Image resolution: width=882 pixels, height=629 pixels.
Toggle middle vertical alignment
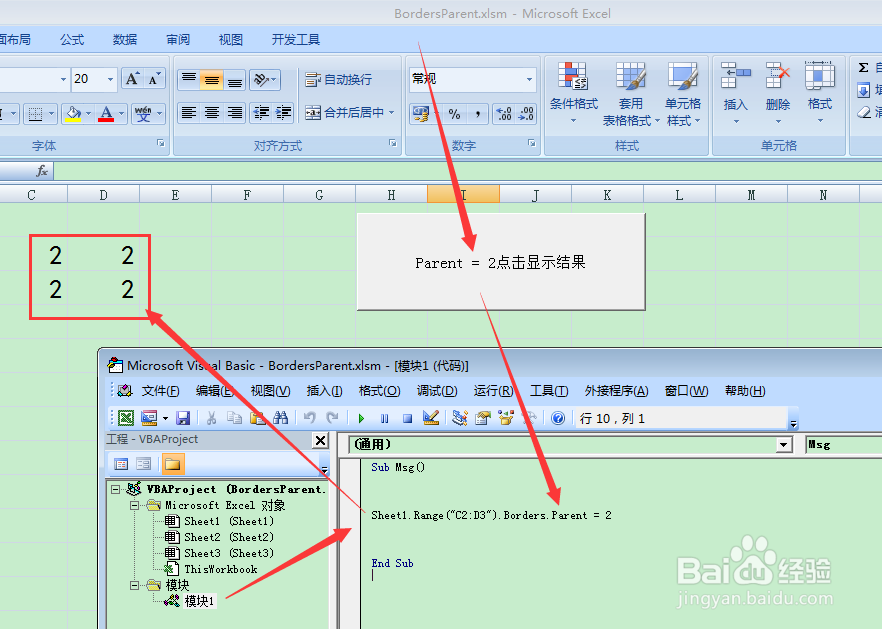(x=212, y=79)
